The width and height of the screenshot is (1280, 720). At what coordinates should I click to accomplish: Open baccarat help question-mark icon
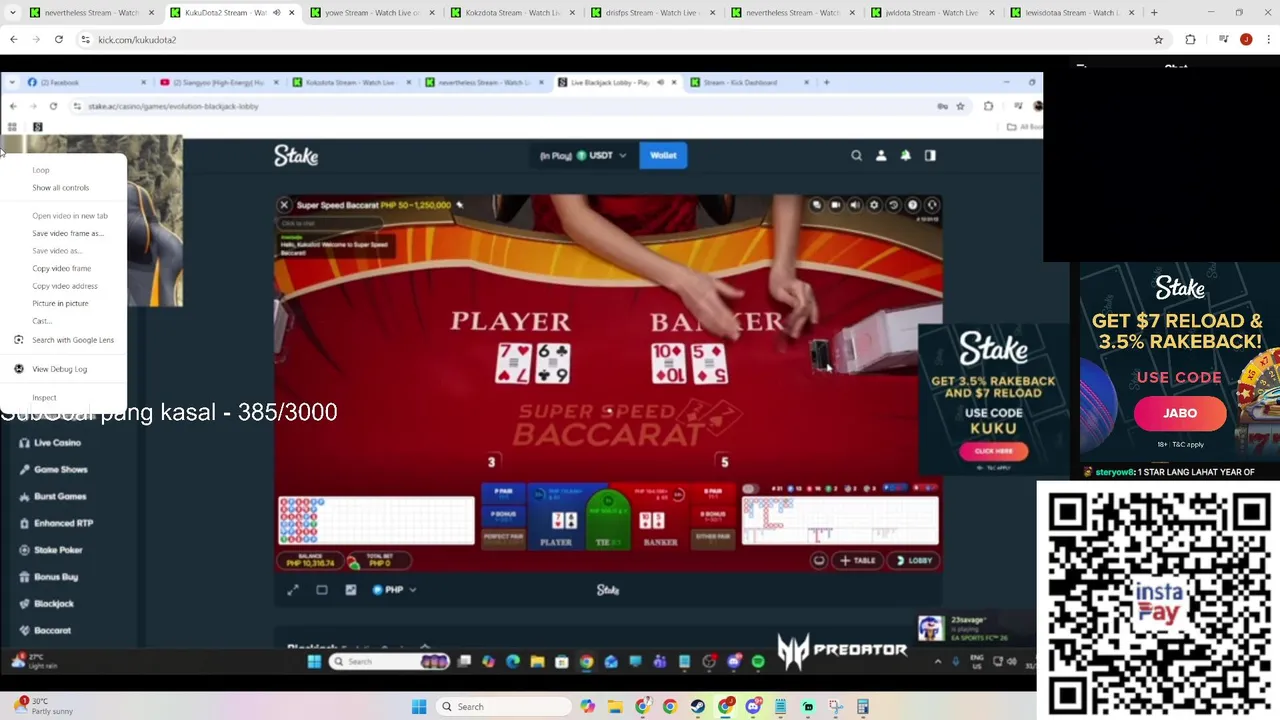(x=912, y=205)
